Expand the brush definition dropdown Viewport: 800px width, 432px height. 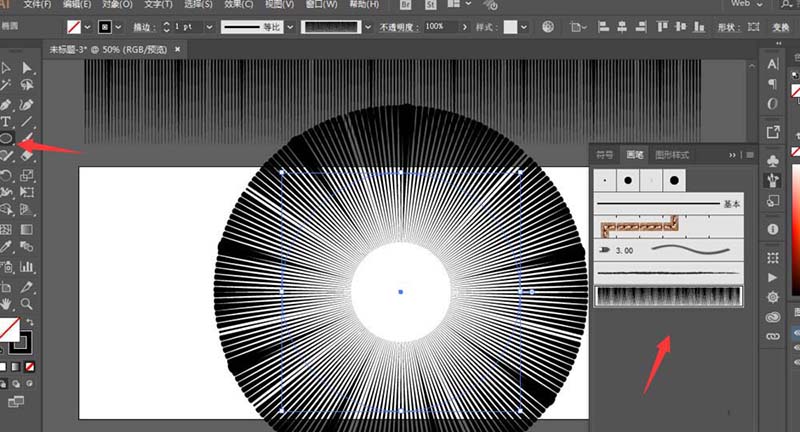coord(368,26)
